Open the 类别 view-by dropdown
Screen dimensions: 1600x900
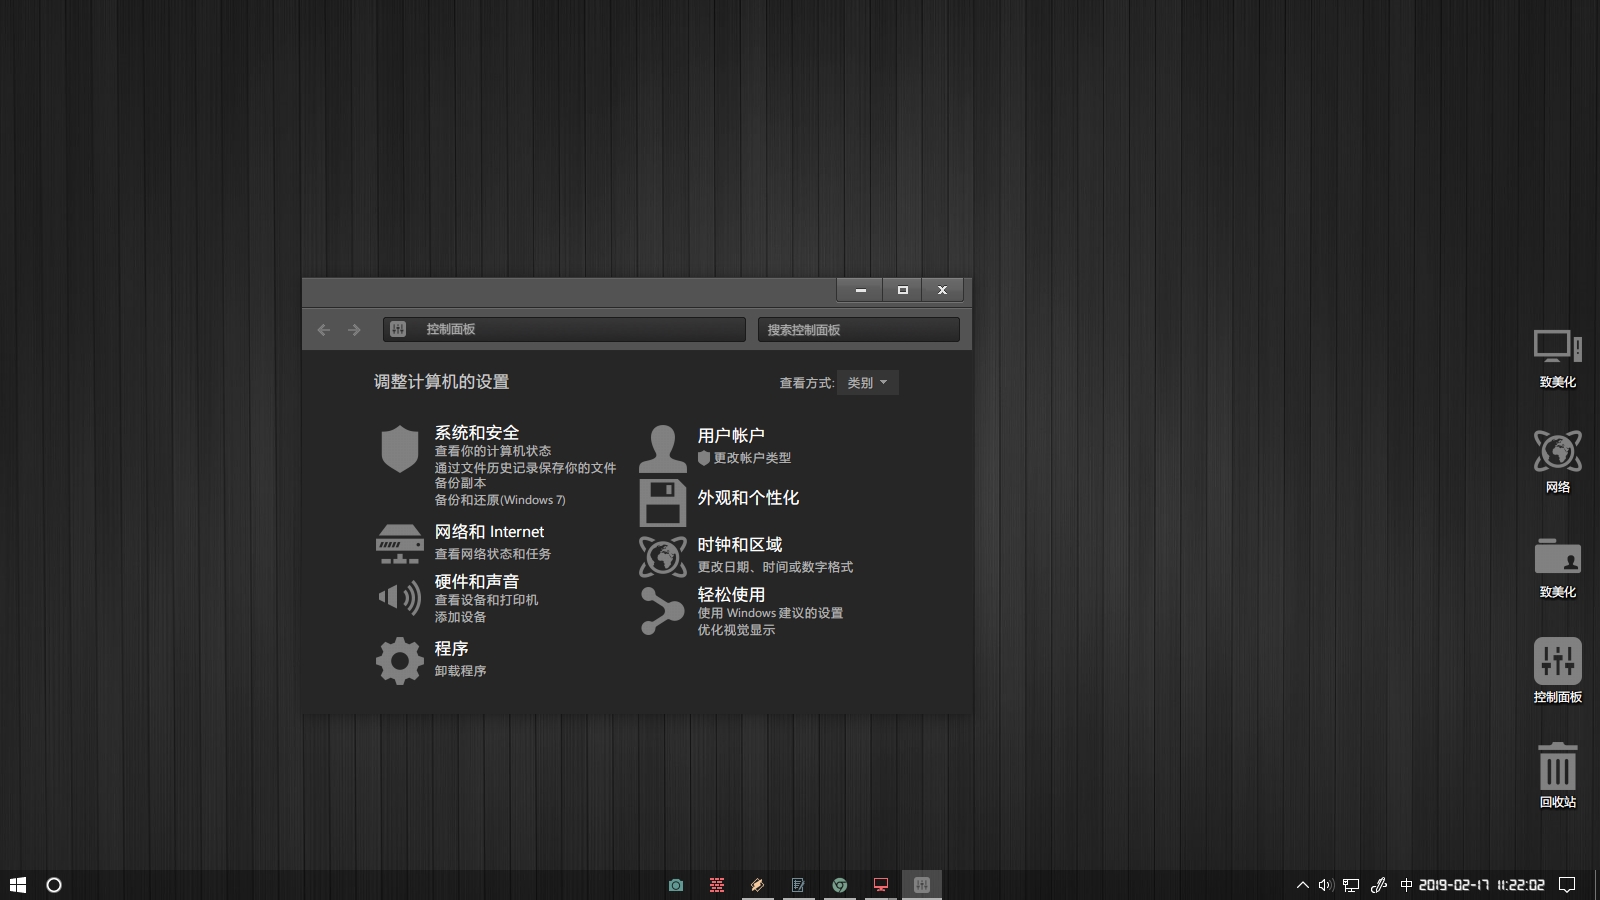pyautogui.click(x=867, y=383)
